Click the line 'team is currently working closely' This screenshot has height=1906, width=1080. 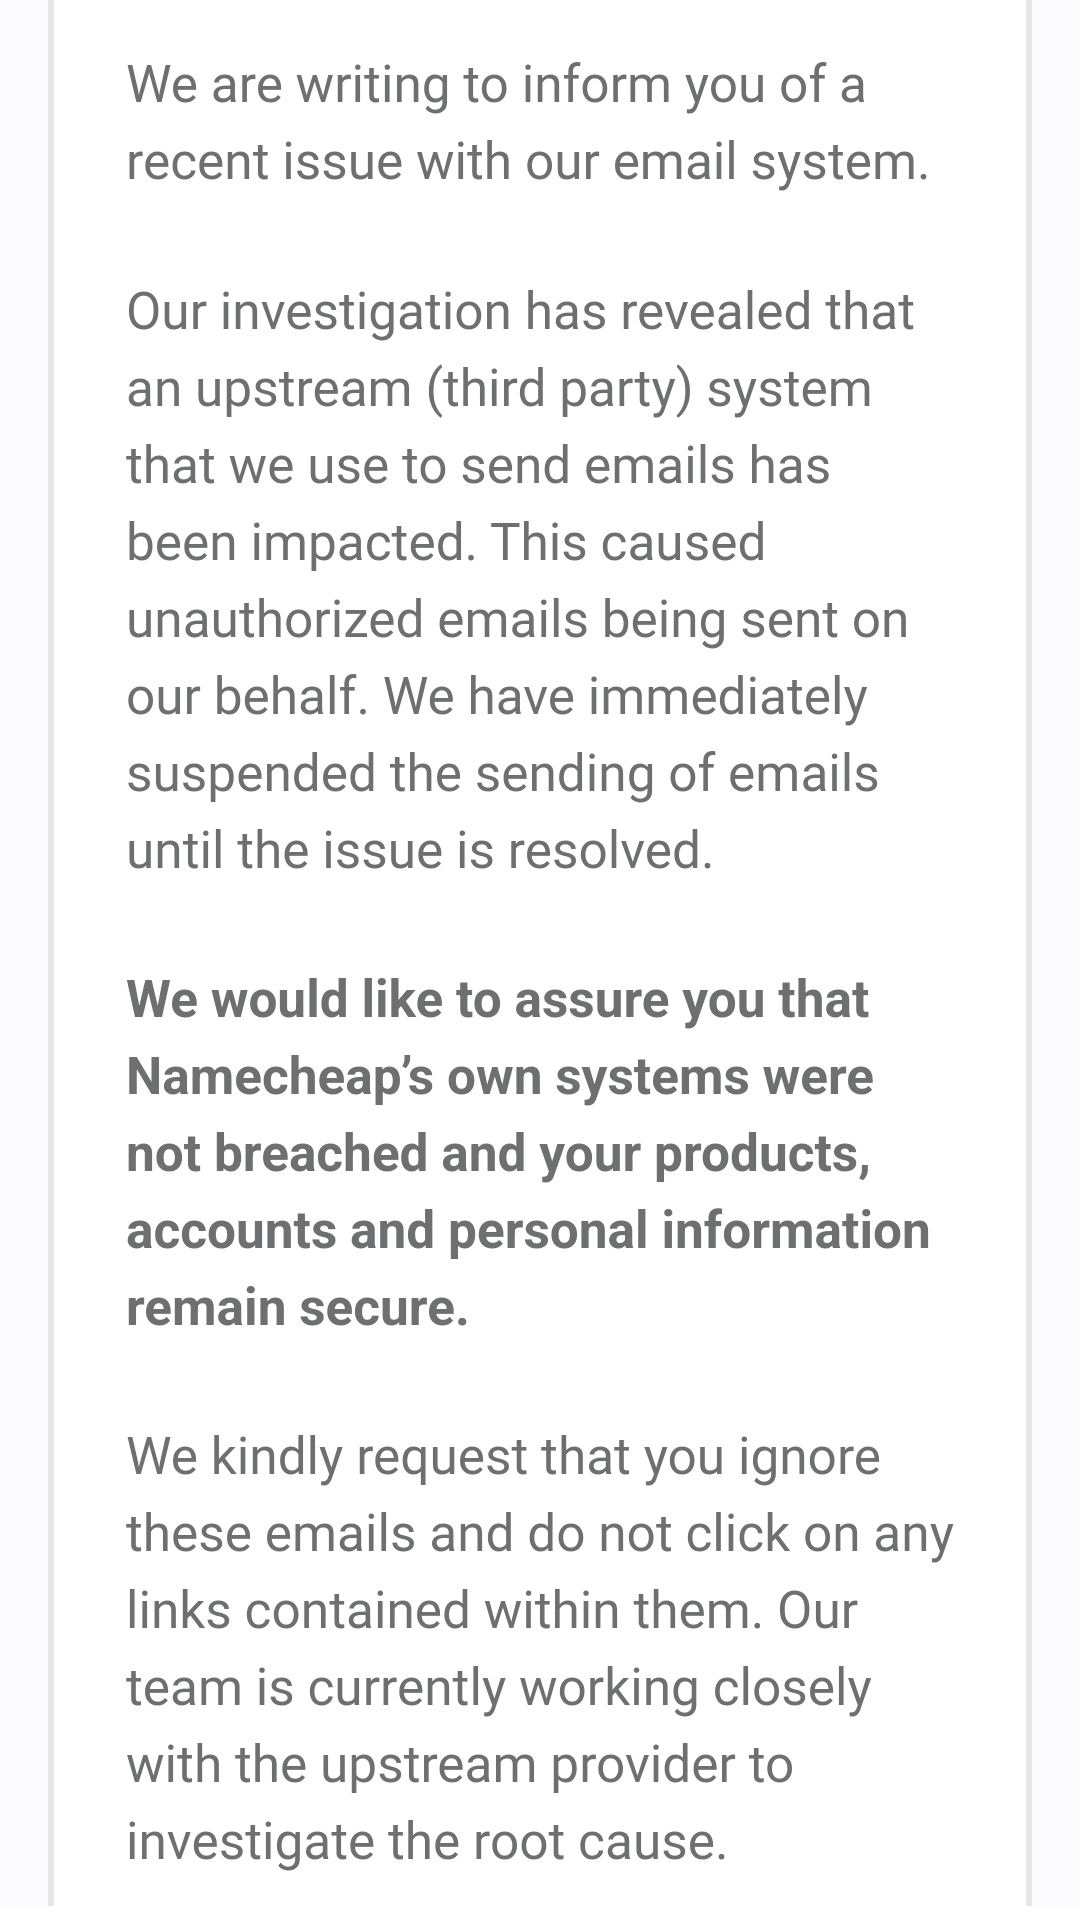[499, 1688]
